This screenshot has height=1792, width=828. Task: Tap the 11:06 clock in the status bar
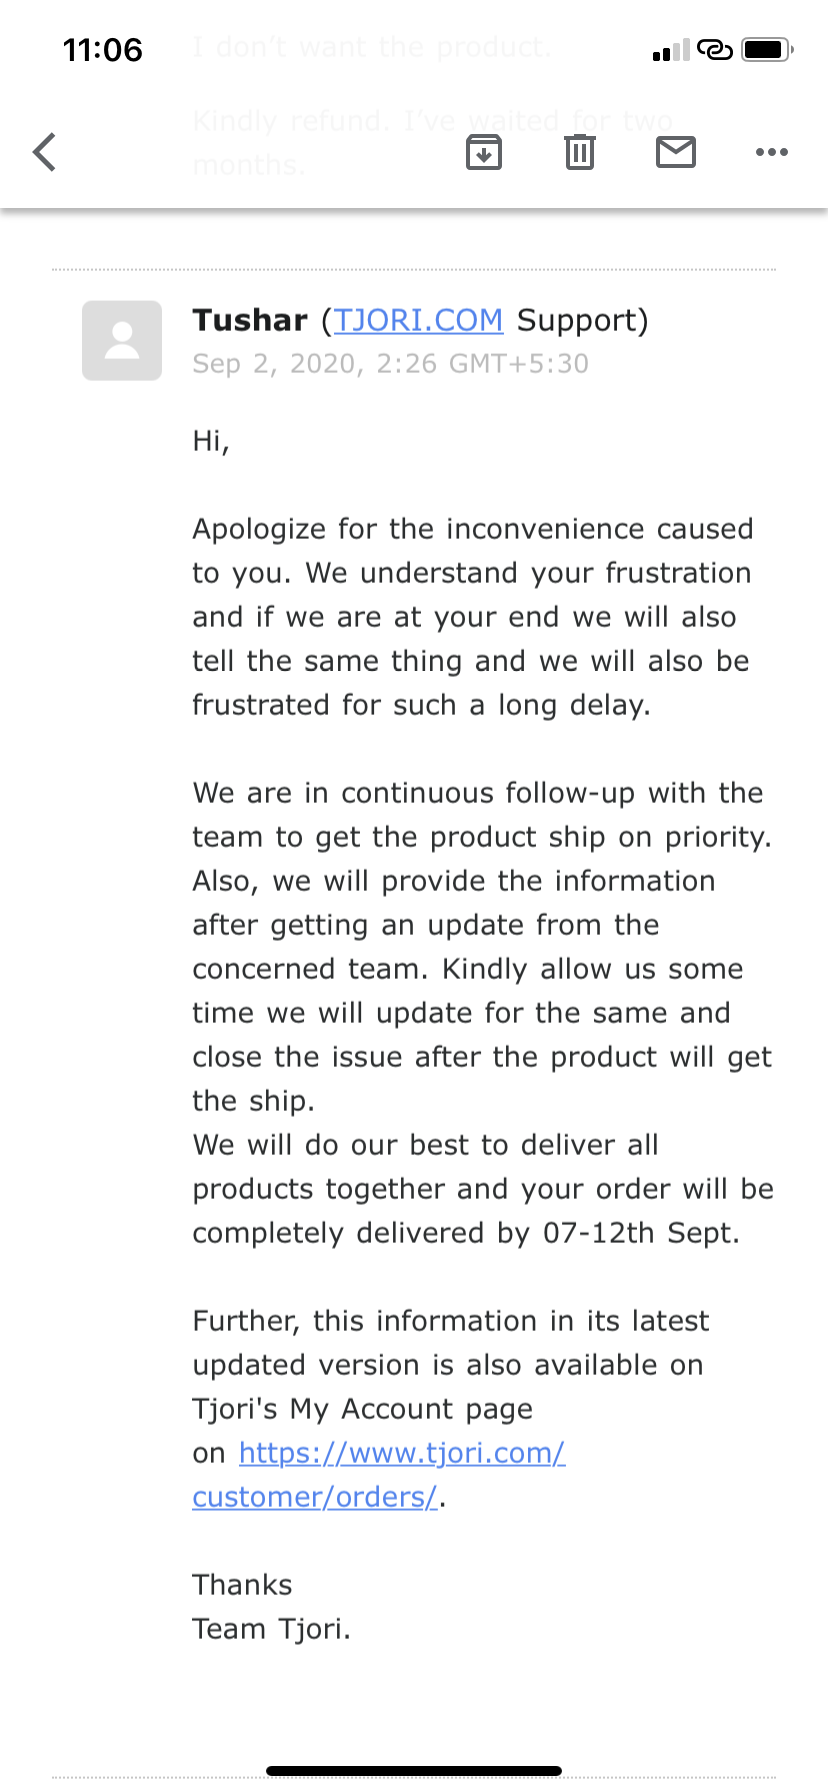click(102, 50)
